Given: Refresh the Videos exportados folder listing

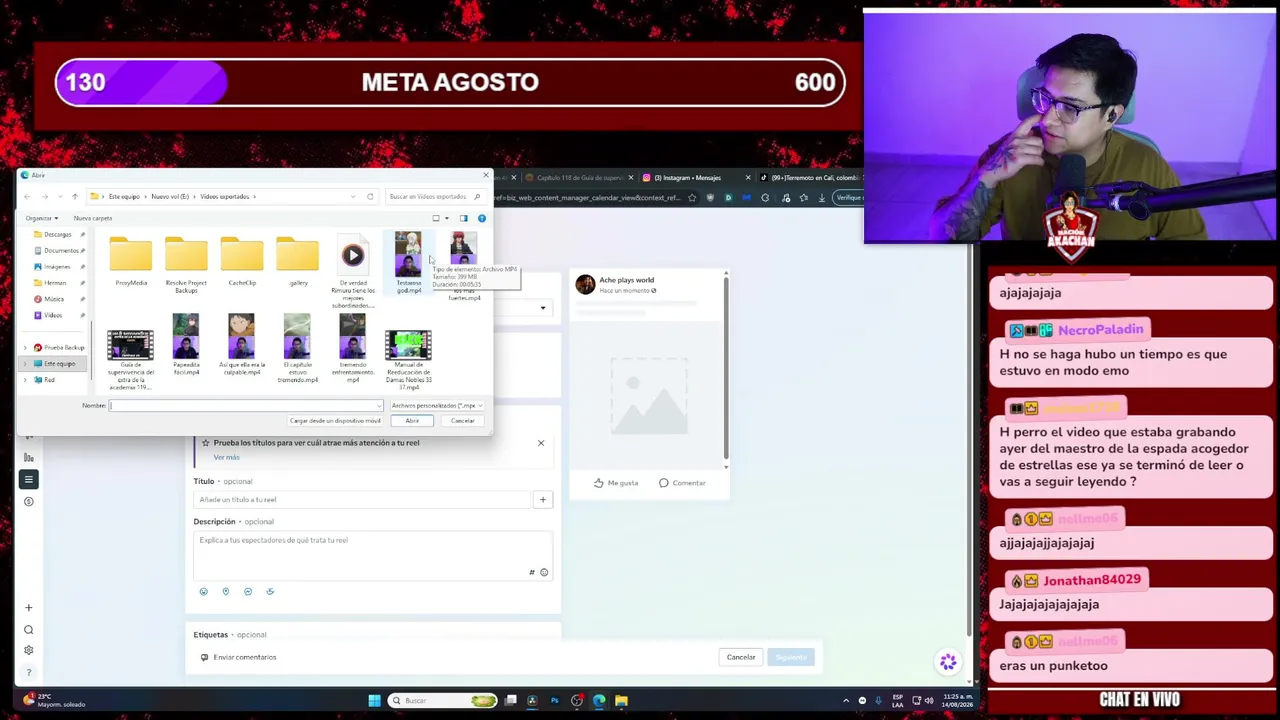Looking at the screenshot, I should coord(370,196).
